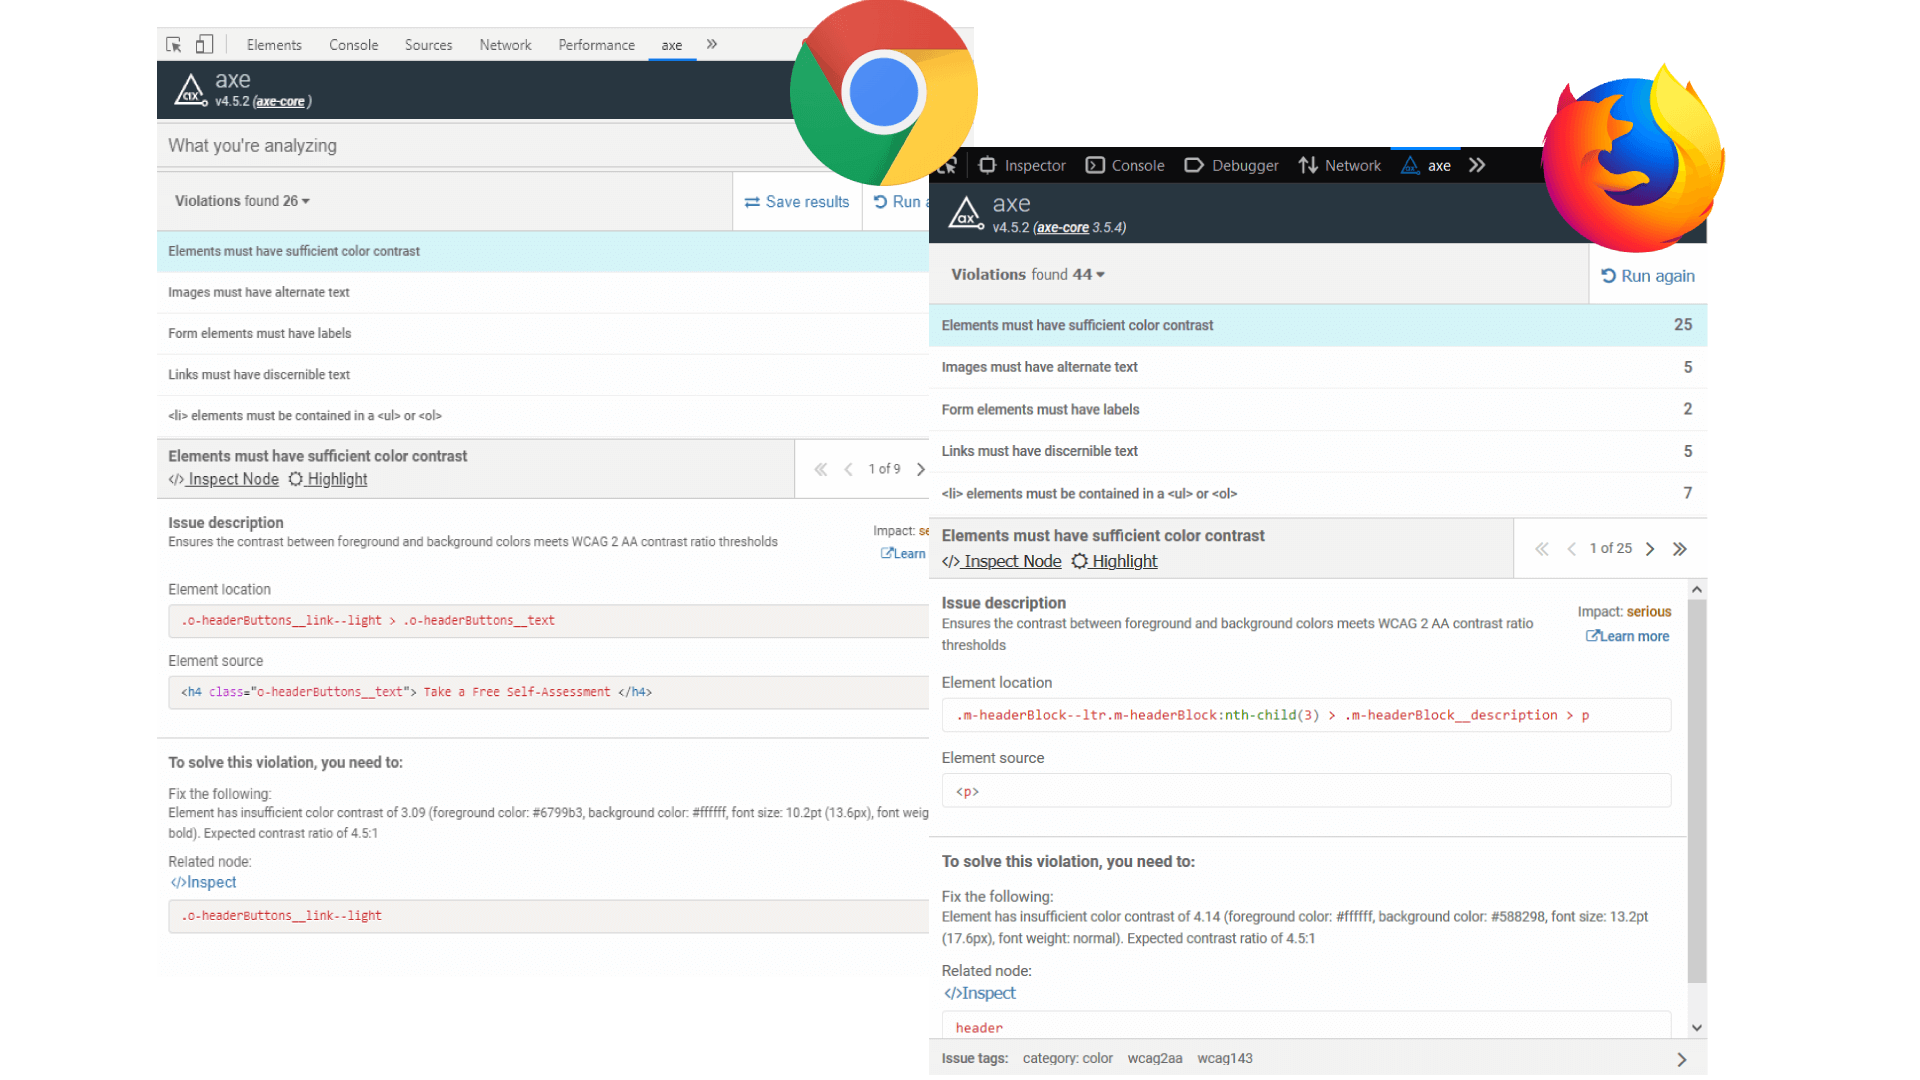This screenshot has width=1920, height=1080.
Task: Open the Console tab in Chrome DevTools
Action: (x=354, y=45)
